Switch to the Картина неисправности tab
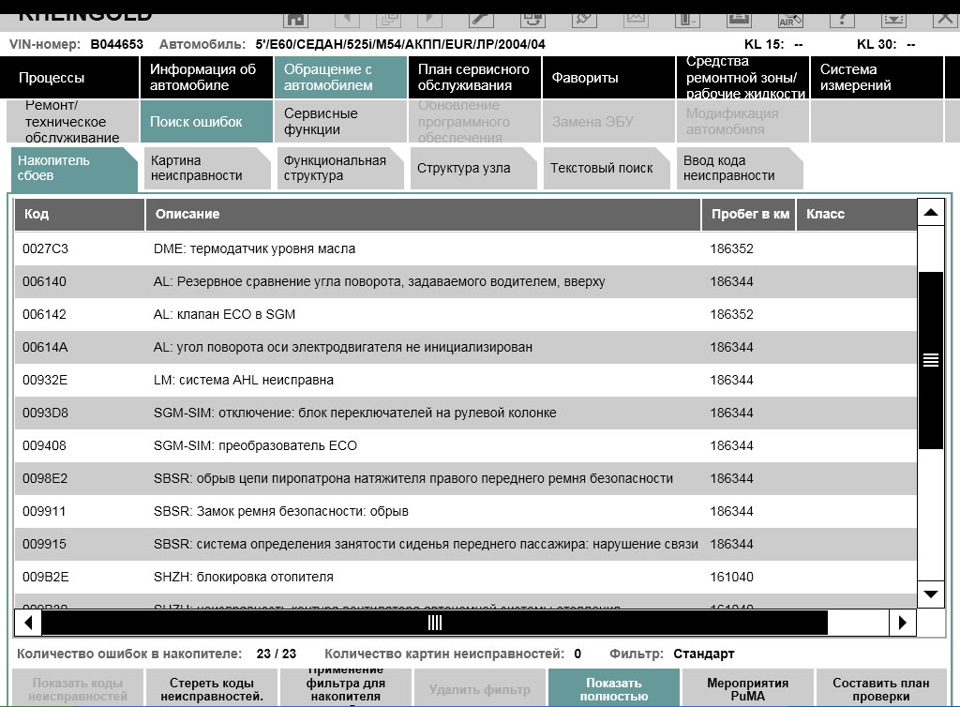 point(207,168)
